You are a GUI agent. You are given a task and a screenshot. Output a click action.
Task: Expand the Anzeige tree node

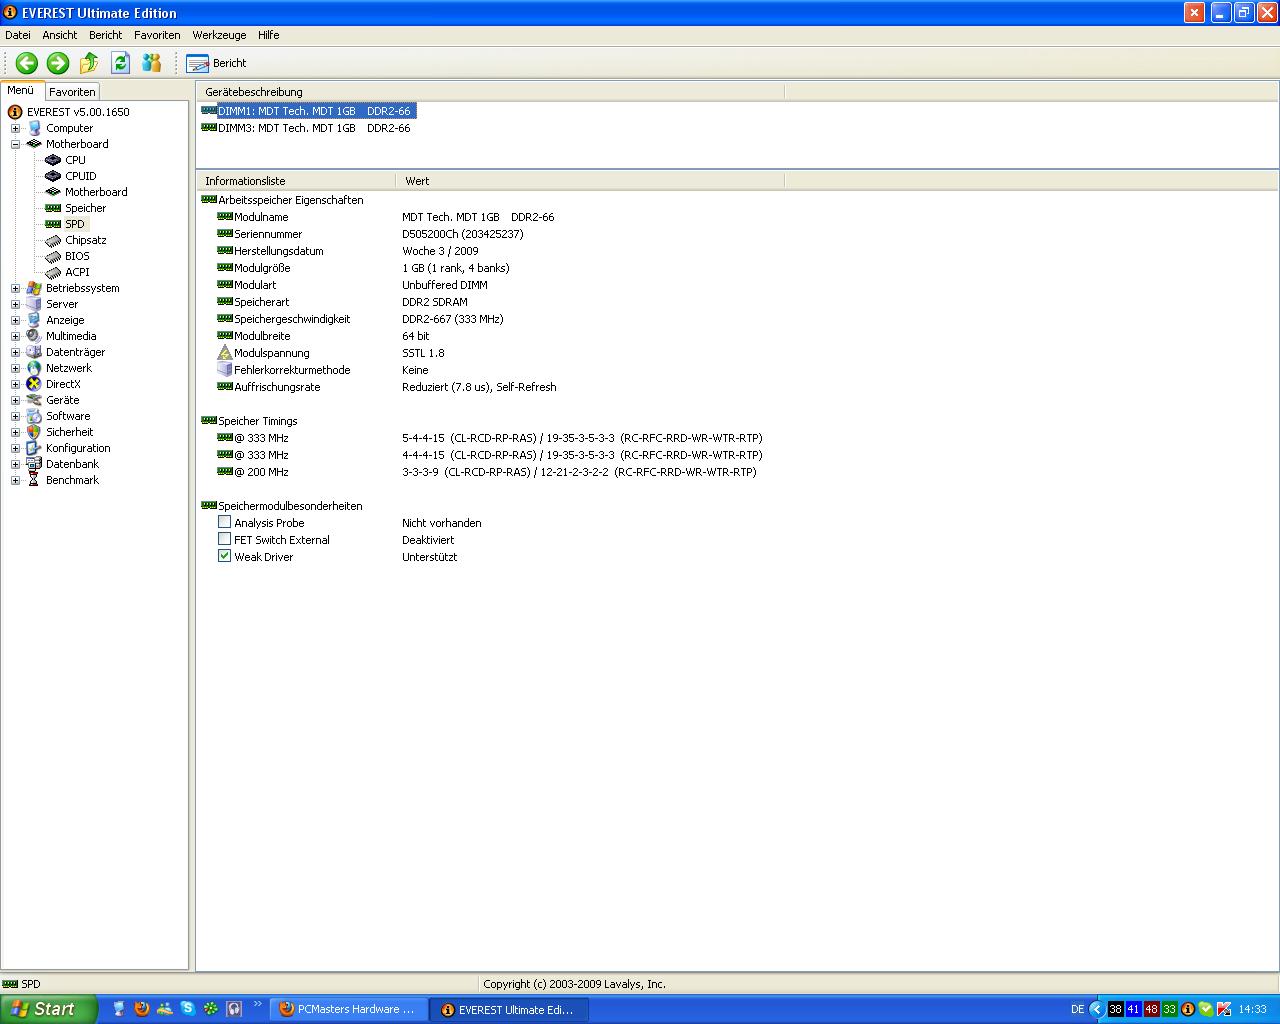pos(15,320)
